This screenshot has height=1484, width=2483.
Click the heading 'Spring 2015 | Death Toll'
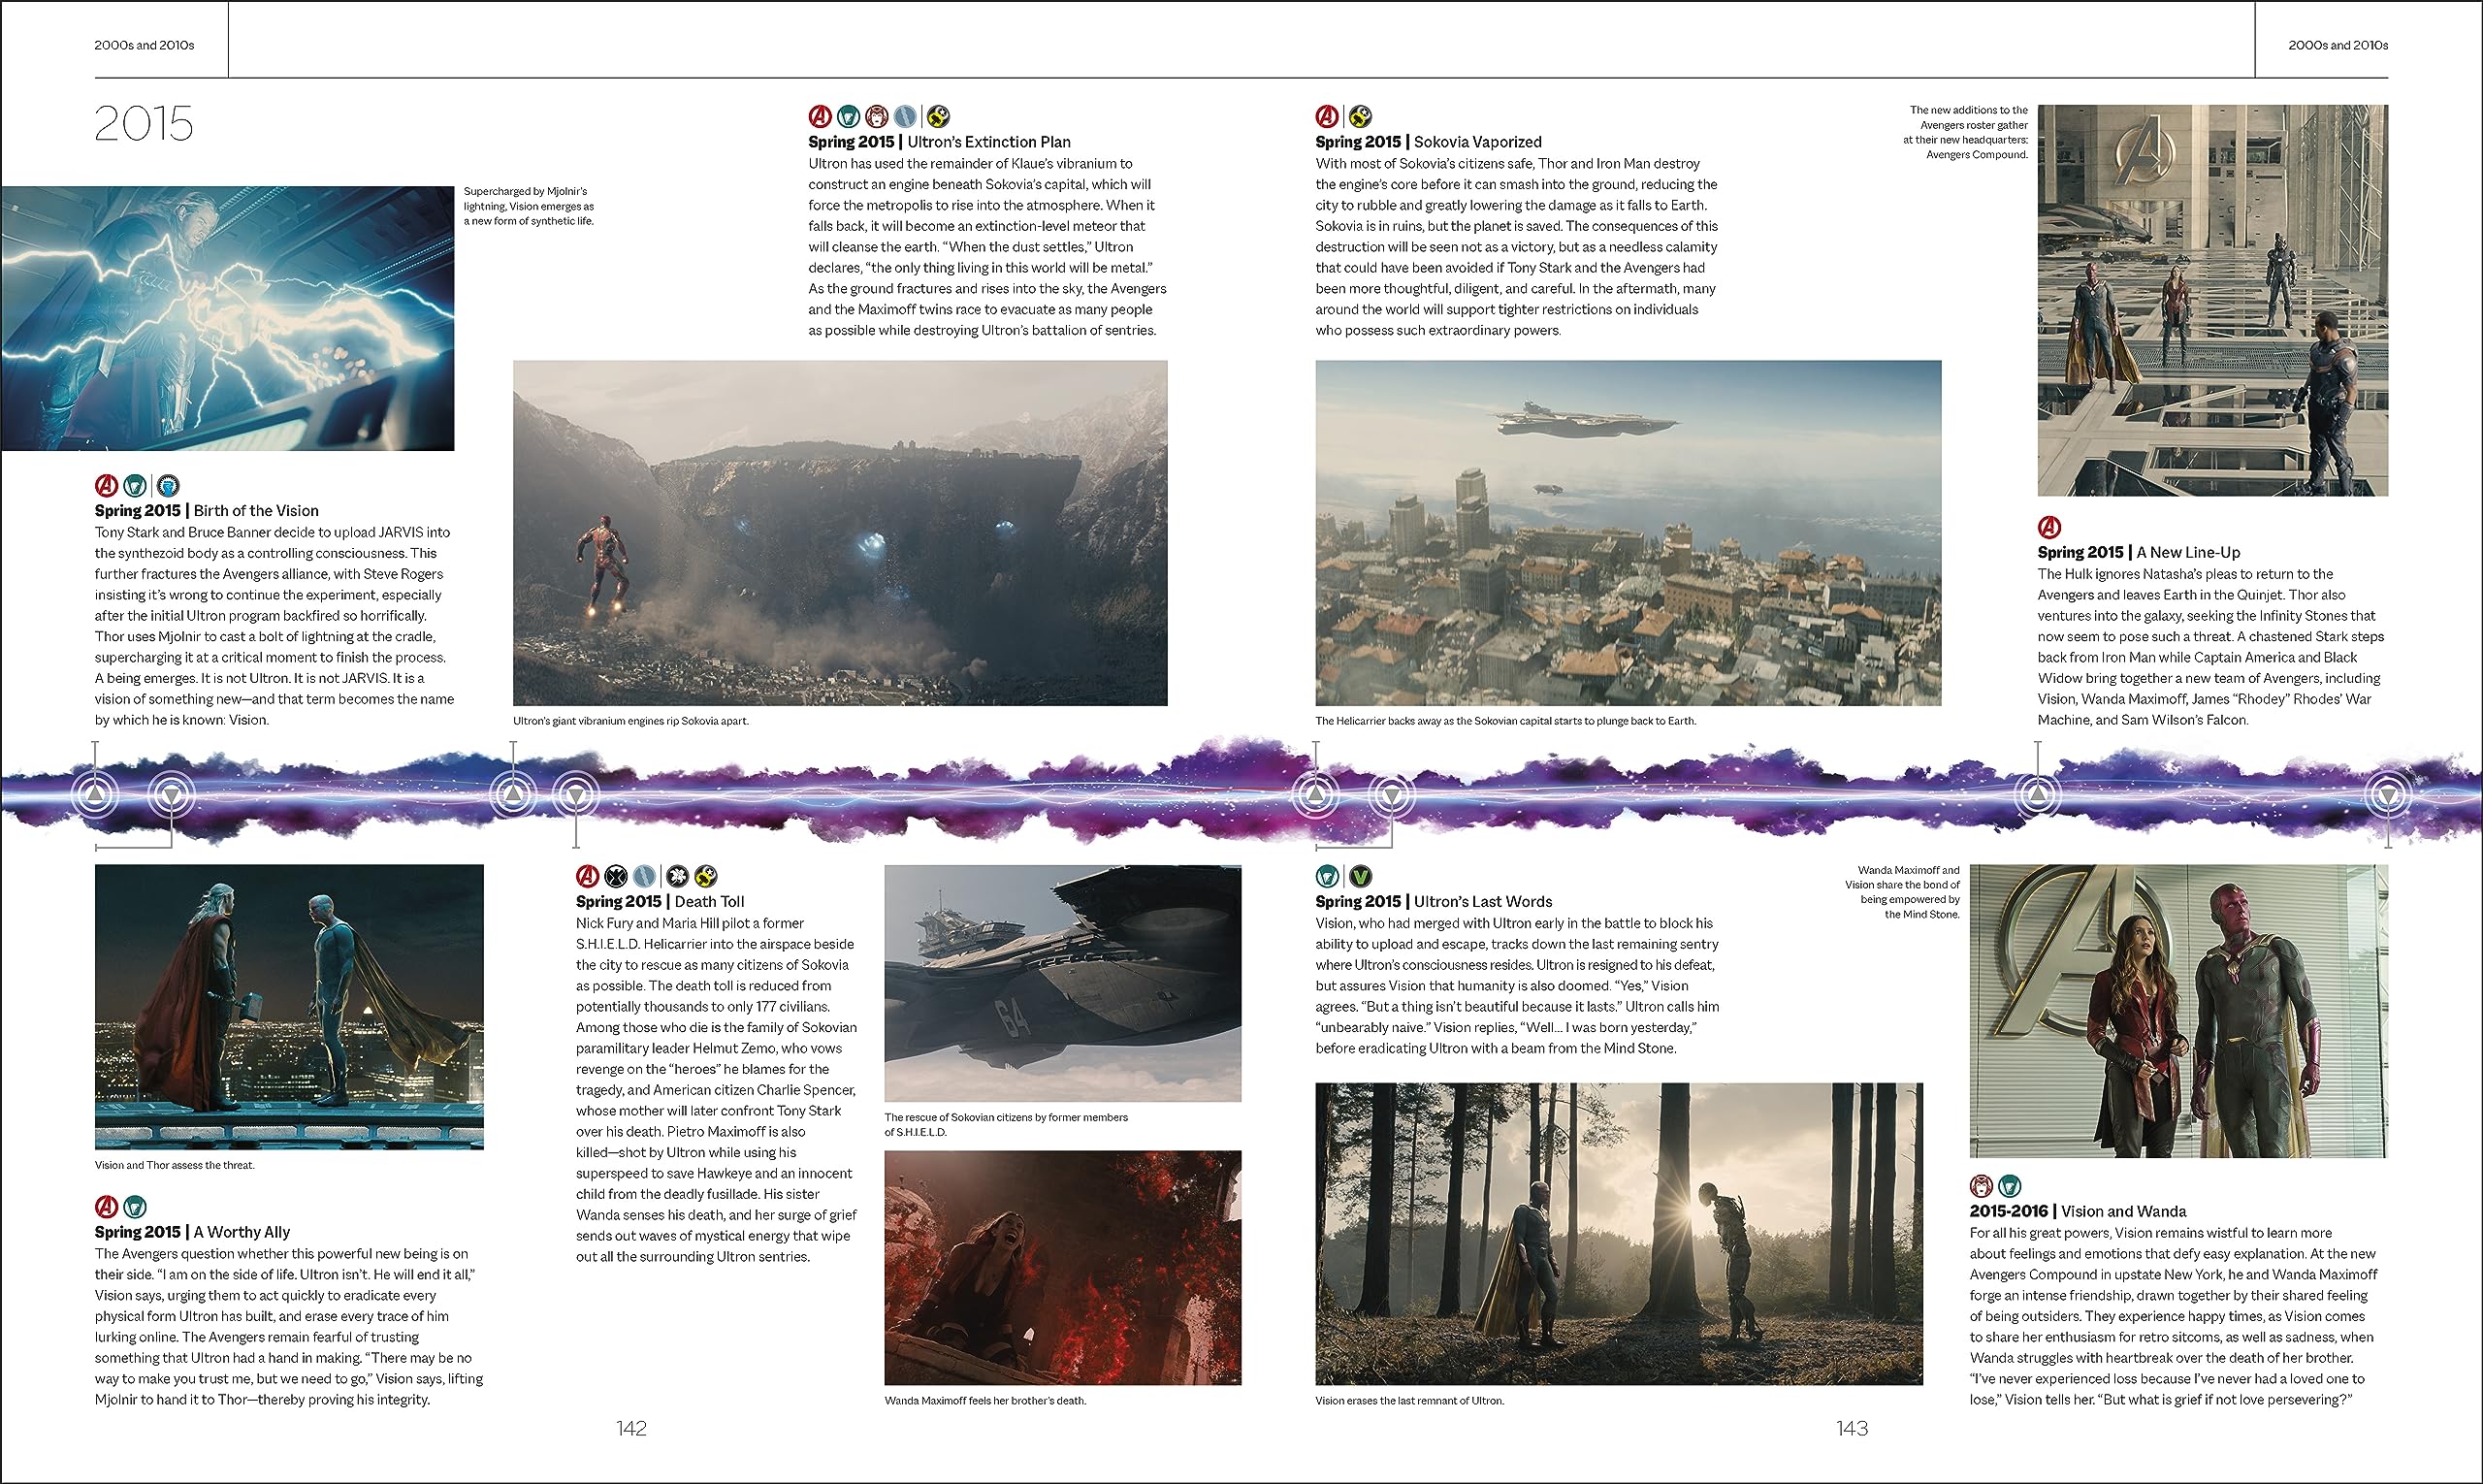click(660, 902)
